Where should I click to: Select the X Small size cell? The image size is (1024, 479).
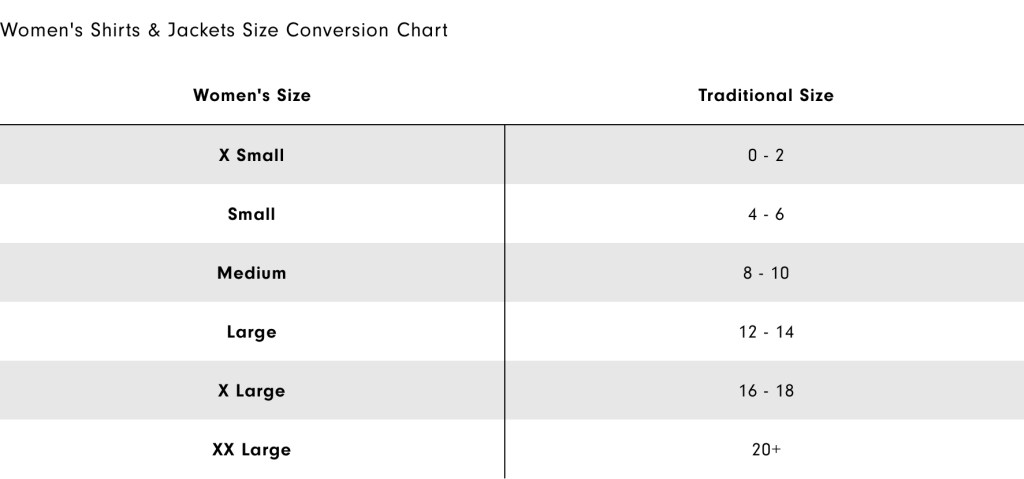pos(252,155)
